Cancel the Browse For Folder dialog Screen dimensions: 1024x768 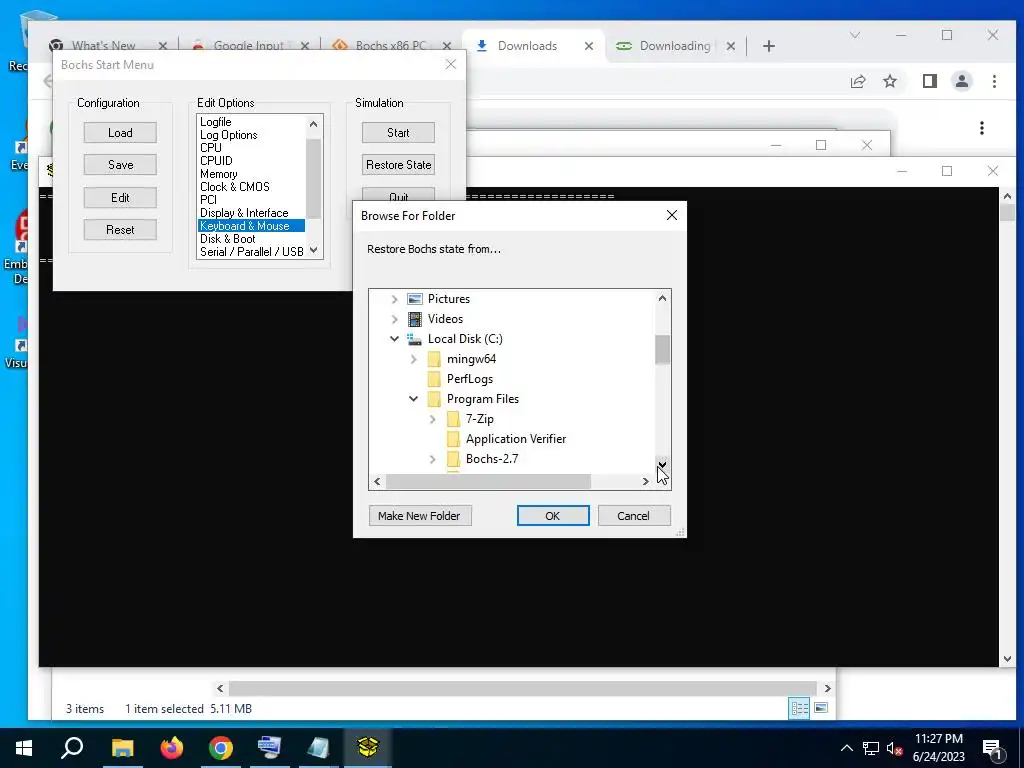(633, 516)
